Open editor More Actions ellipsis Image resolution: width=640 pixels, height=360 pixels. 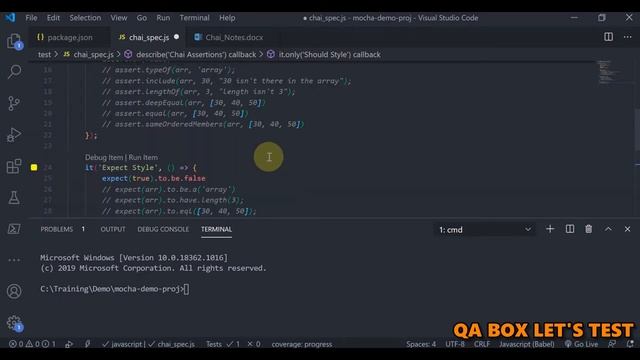click(x=627, y=37)
